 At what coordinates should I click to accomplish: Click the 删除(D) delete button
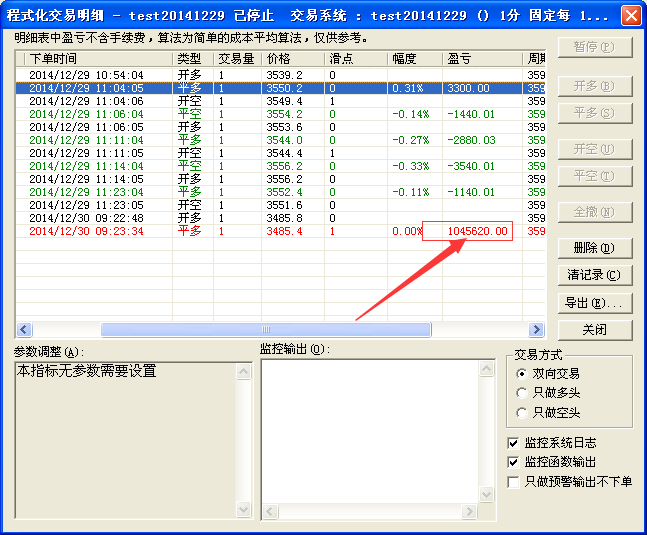595,248
